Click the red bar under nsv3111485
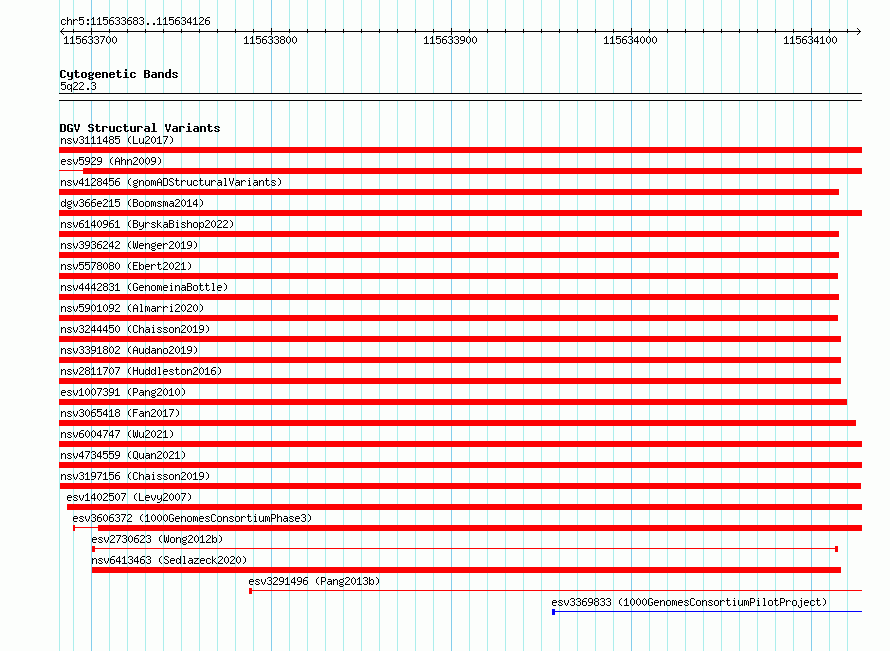The image size is (890, 651). (x=460, y=150)
